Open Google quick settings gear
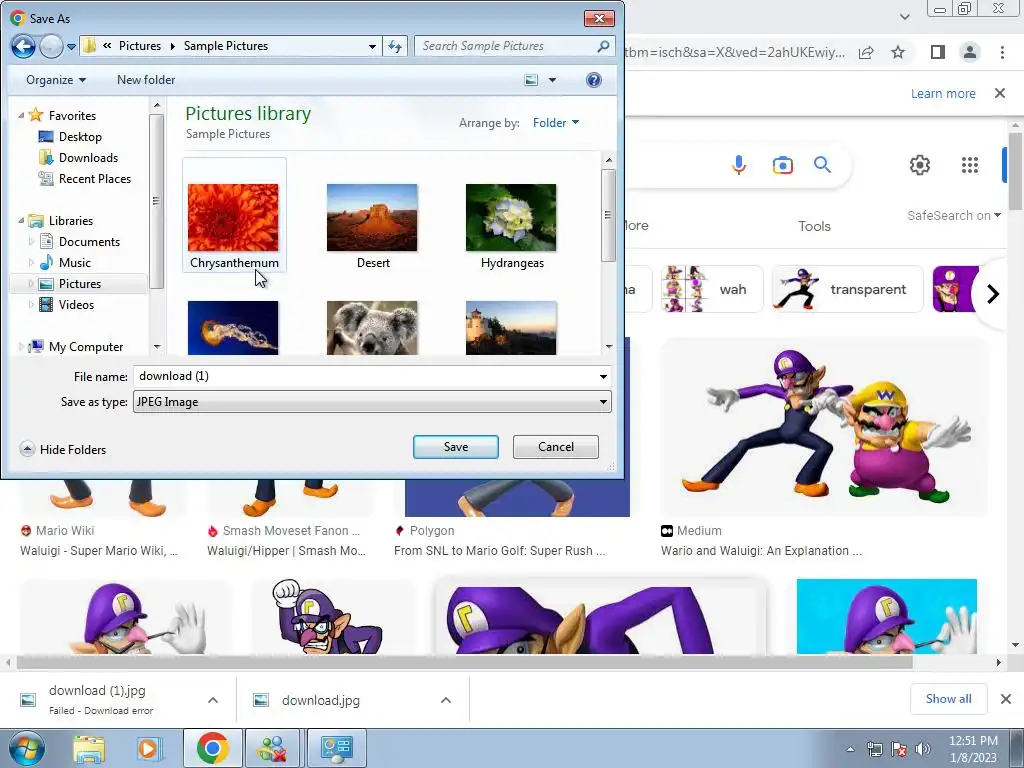The height and width of the screenshot is (768, 1024). pos(920,165)
